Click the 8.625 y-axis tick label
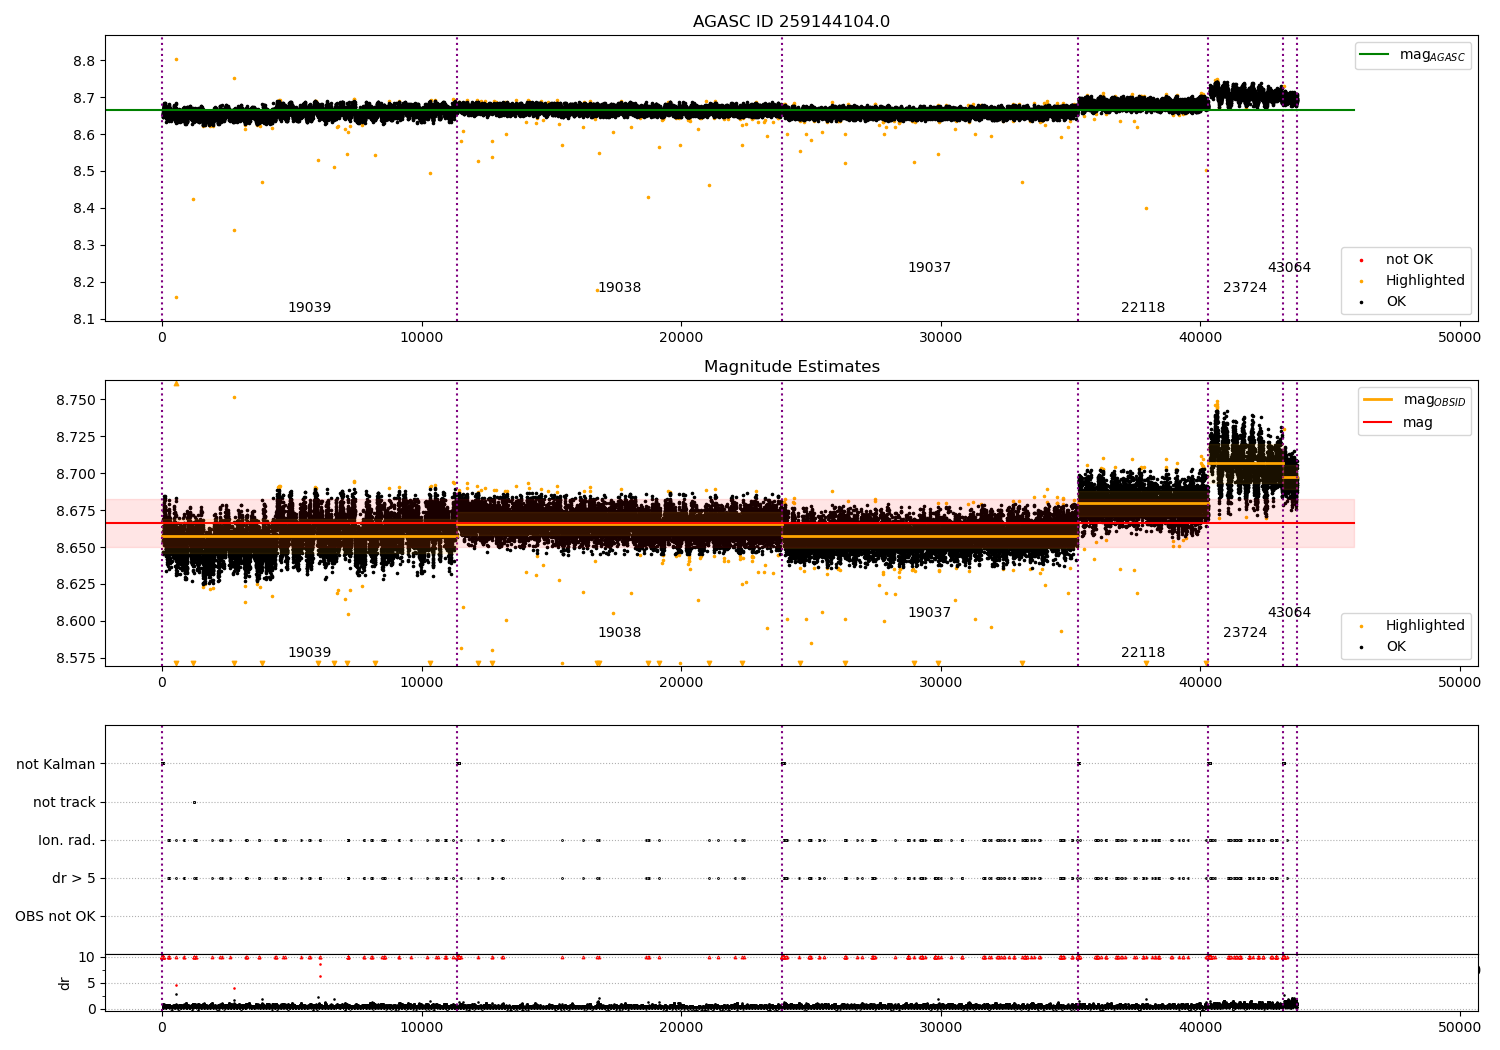This screenshot has width=1500, height=1050. pos(76,584)
